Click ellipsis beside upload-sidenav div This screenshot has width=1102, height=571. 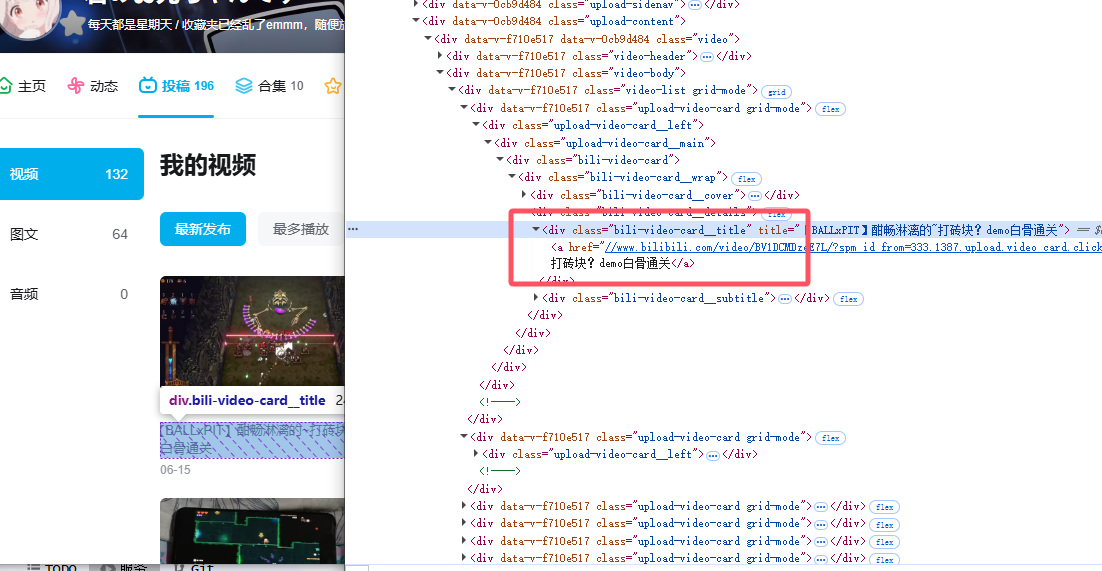click(x=694, y=5)
